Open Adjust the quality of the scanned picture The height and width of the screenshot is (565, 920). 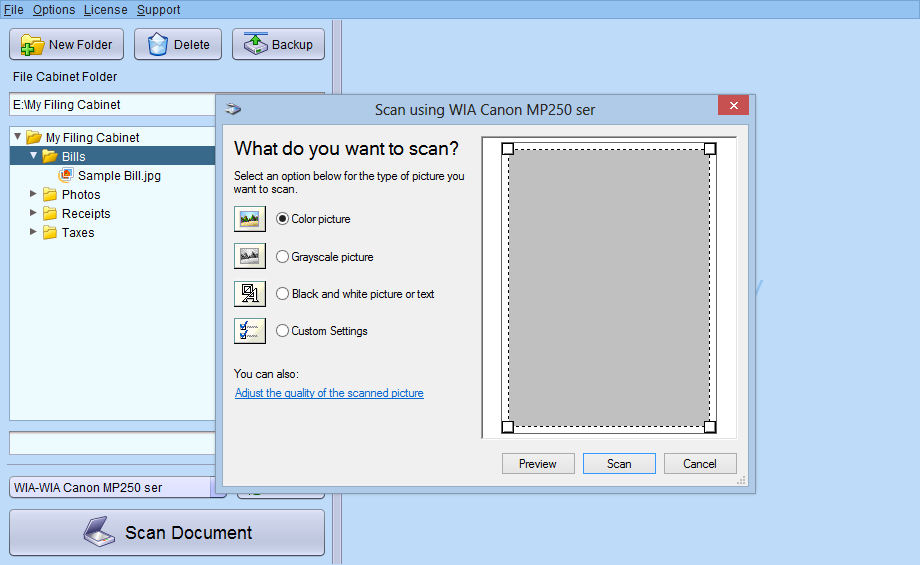[329, 393]
